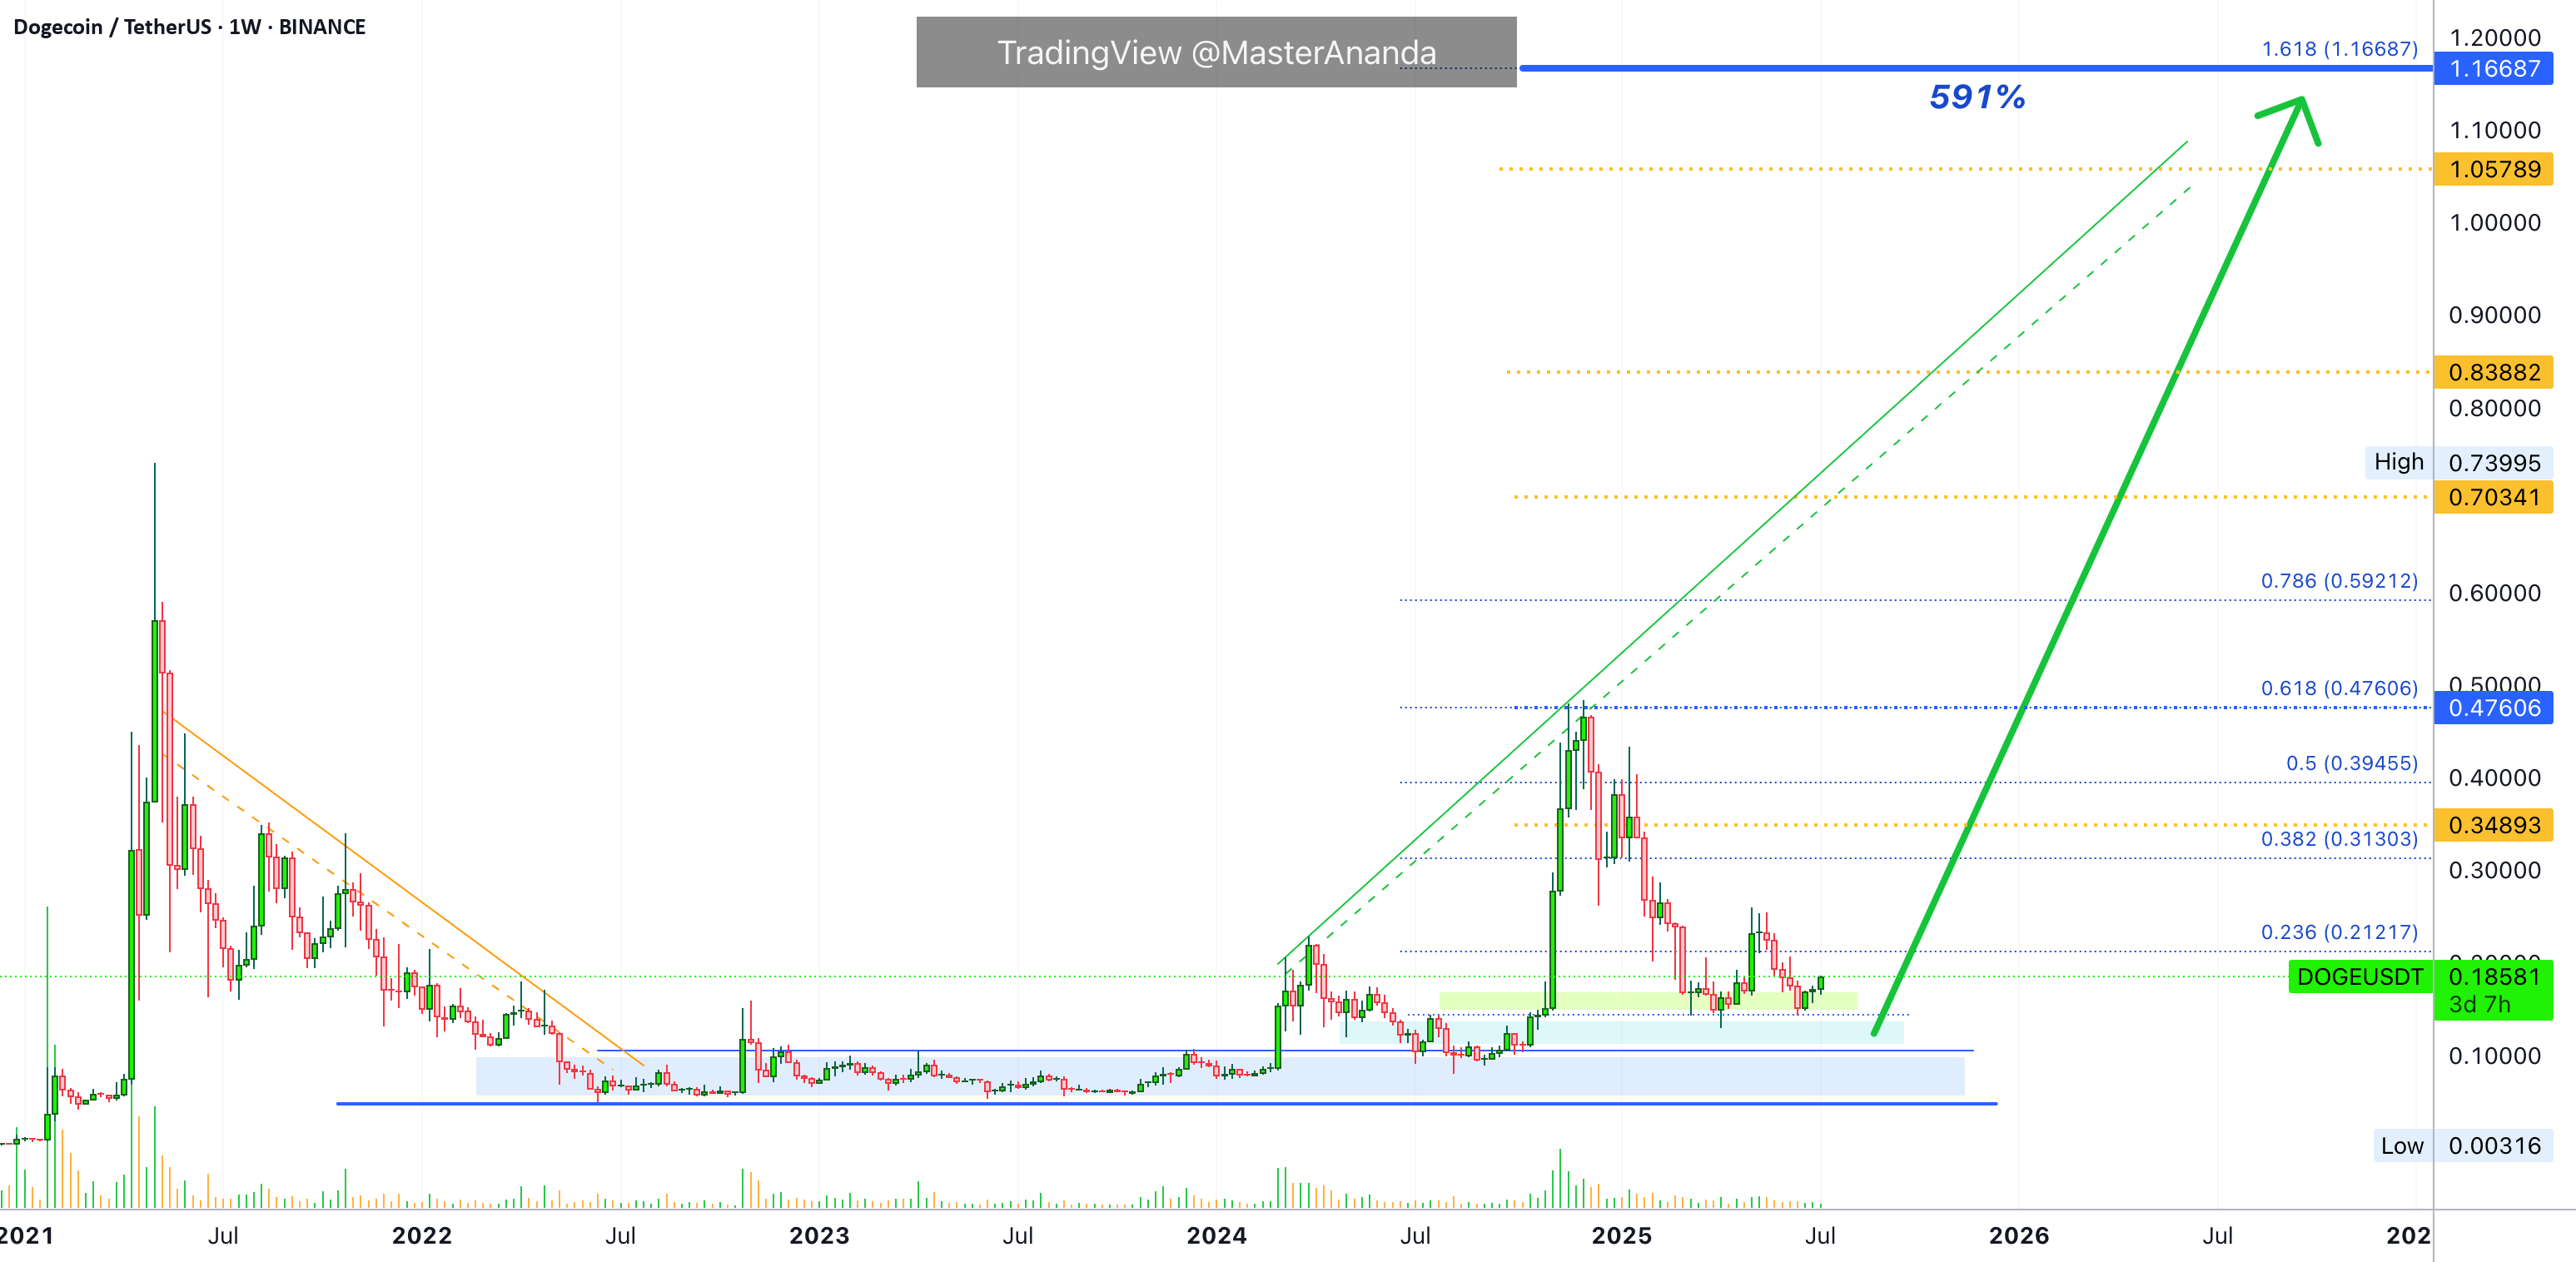Click the 1.16687 blue price label
This screenshot has height=1262, width=2576.
click(2493, 69)
